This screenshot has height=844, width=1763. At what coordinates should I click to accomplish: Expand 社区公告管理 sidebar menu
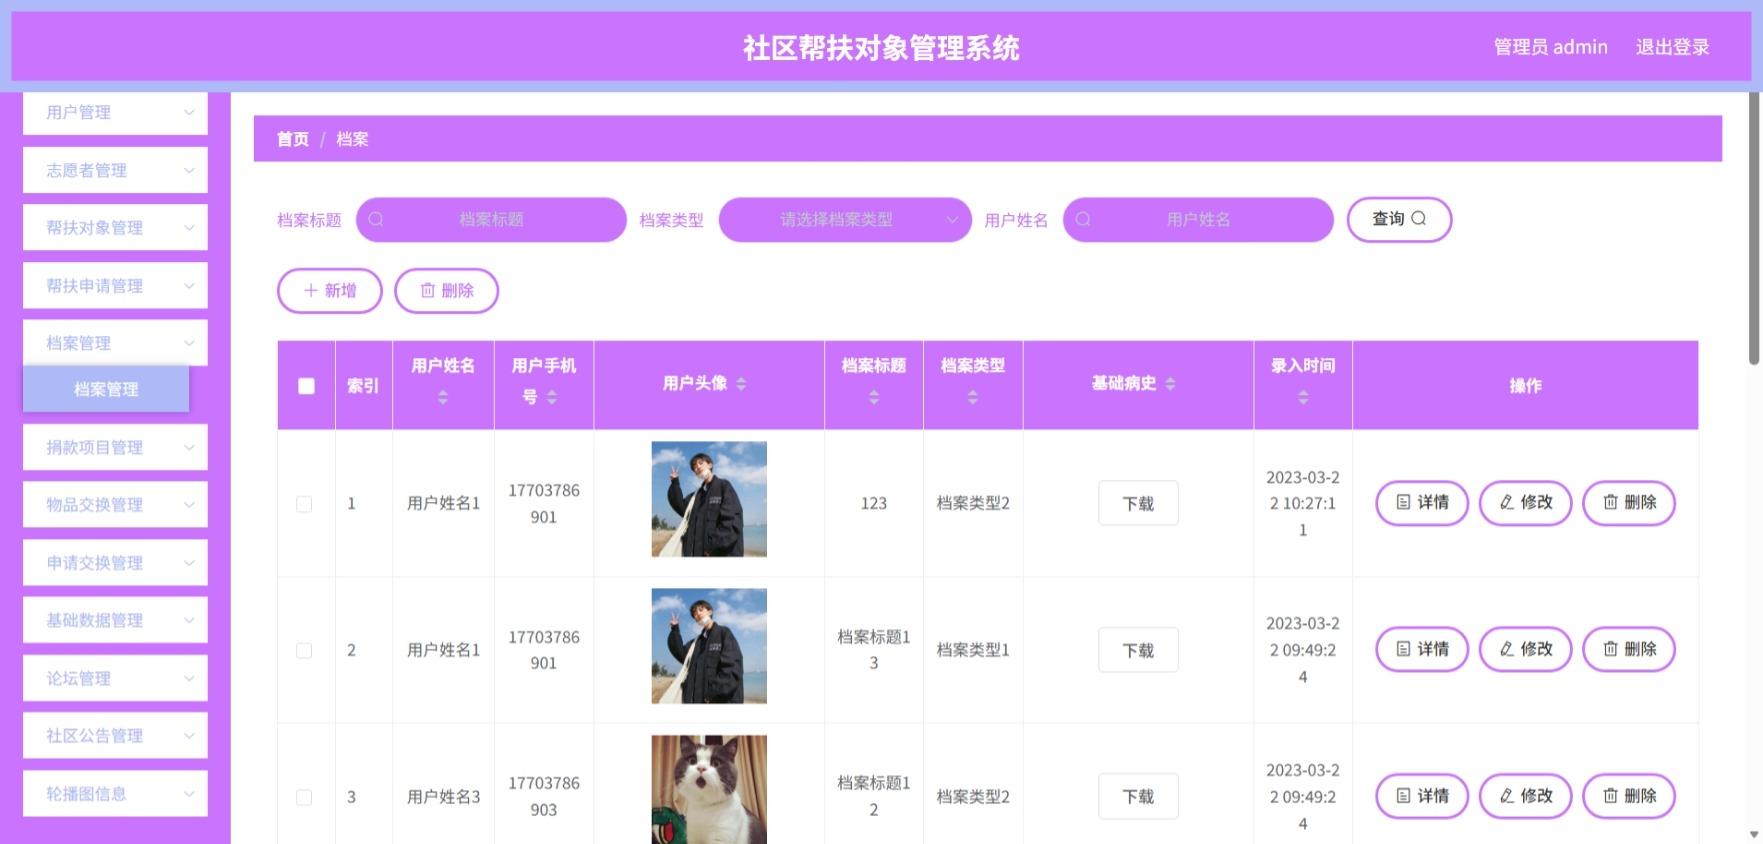(x=115, y=735)
